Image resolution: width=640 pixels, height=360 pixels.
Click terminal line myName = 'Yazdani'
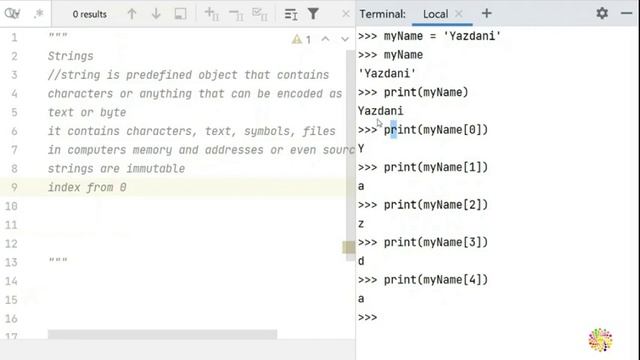429,36
